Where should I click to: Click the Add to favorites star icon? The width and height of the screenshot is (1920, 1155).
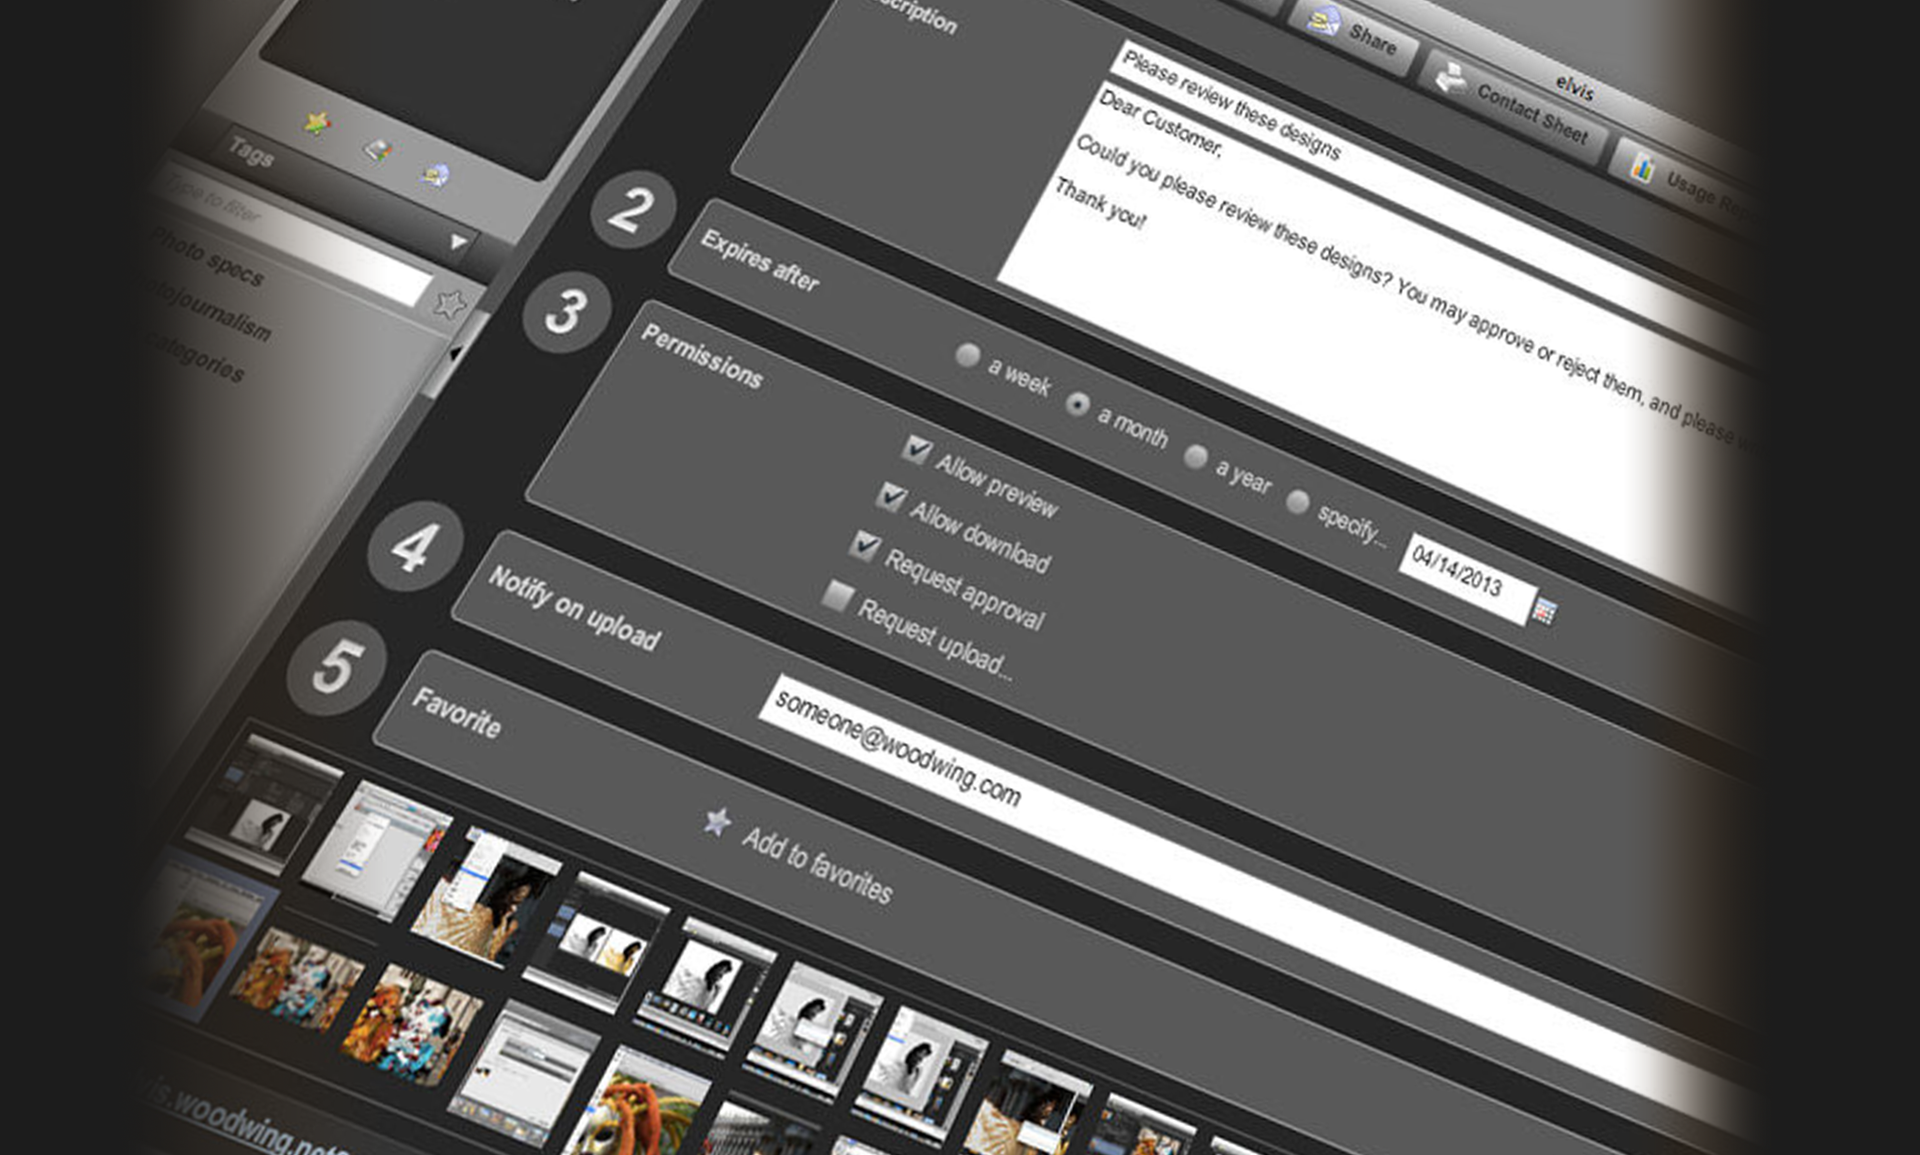pyautogui.click(x=717, y=822)
